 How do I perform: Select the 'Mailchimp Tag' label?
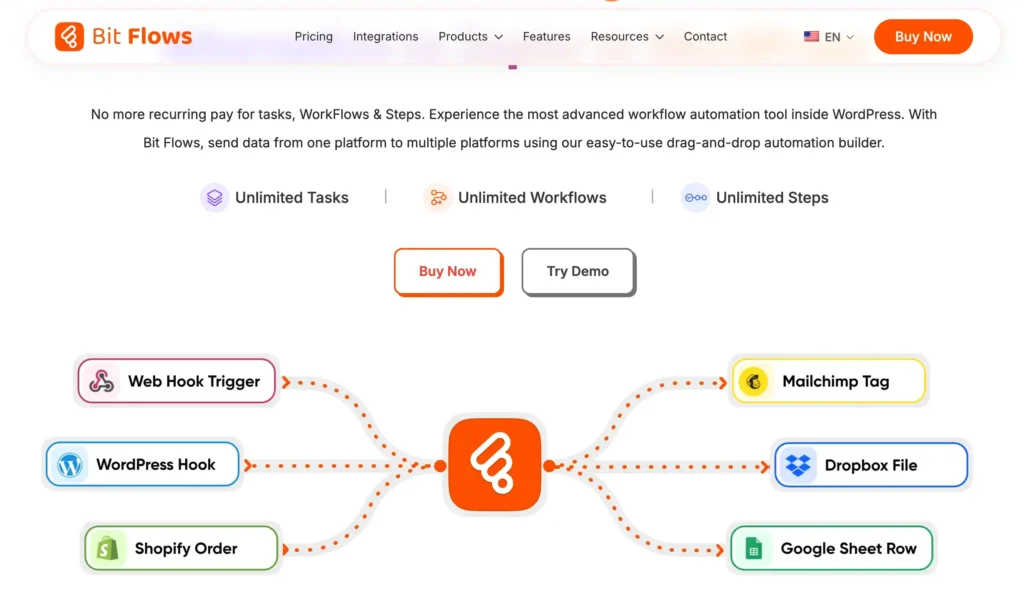coord(836,381)
